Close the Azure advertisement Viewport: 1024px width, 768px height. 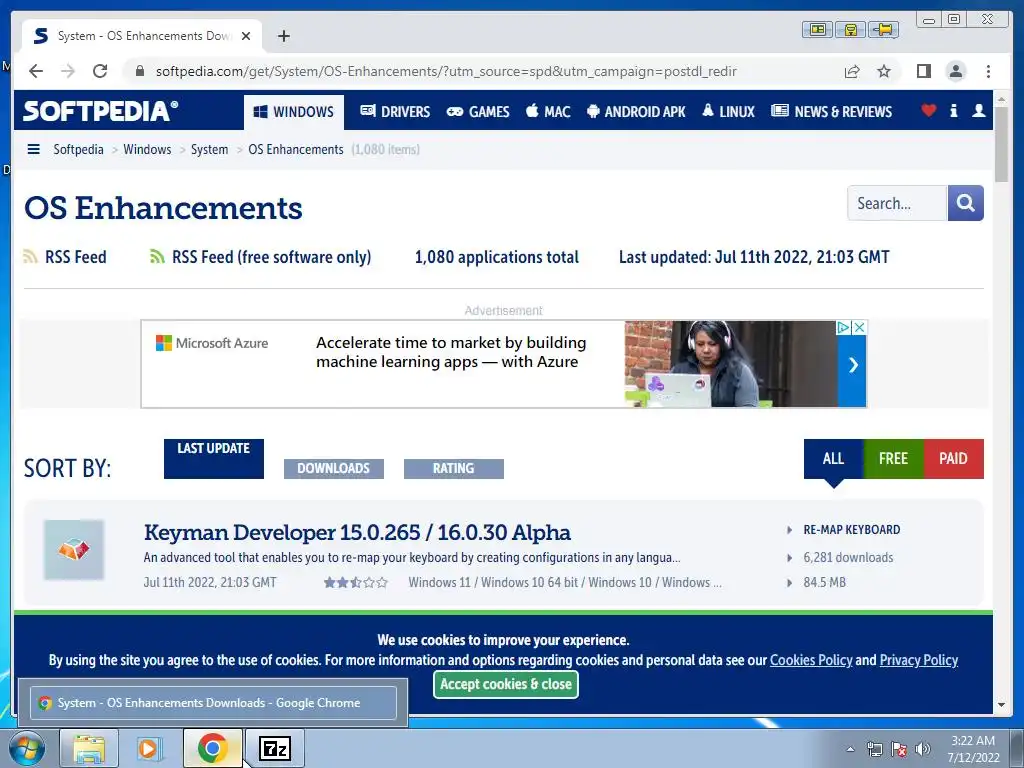pyautogui.click(x=859, y=328)
